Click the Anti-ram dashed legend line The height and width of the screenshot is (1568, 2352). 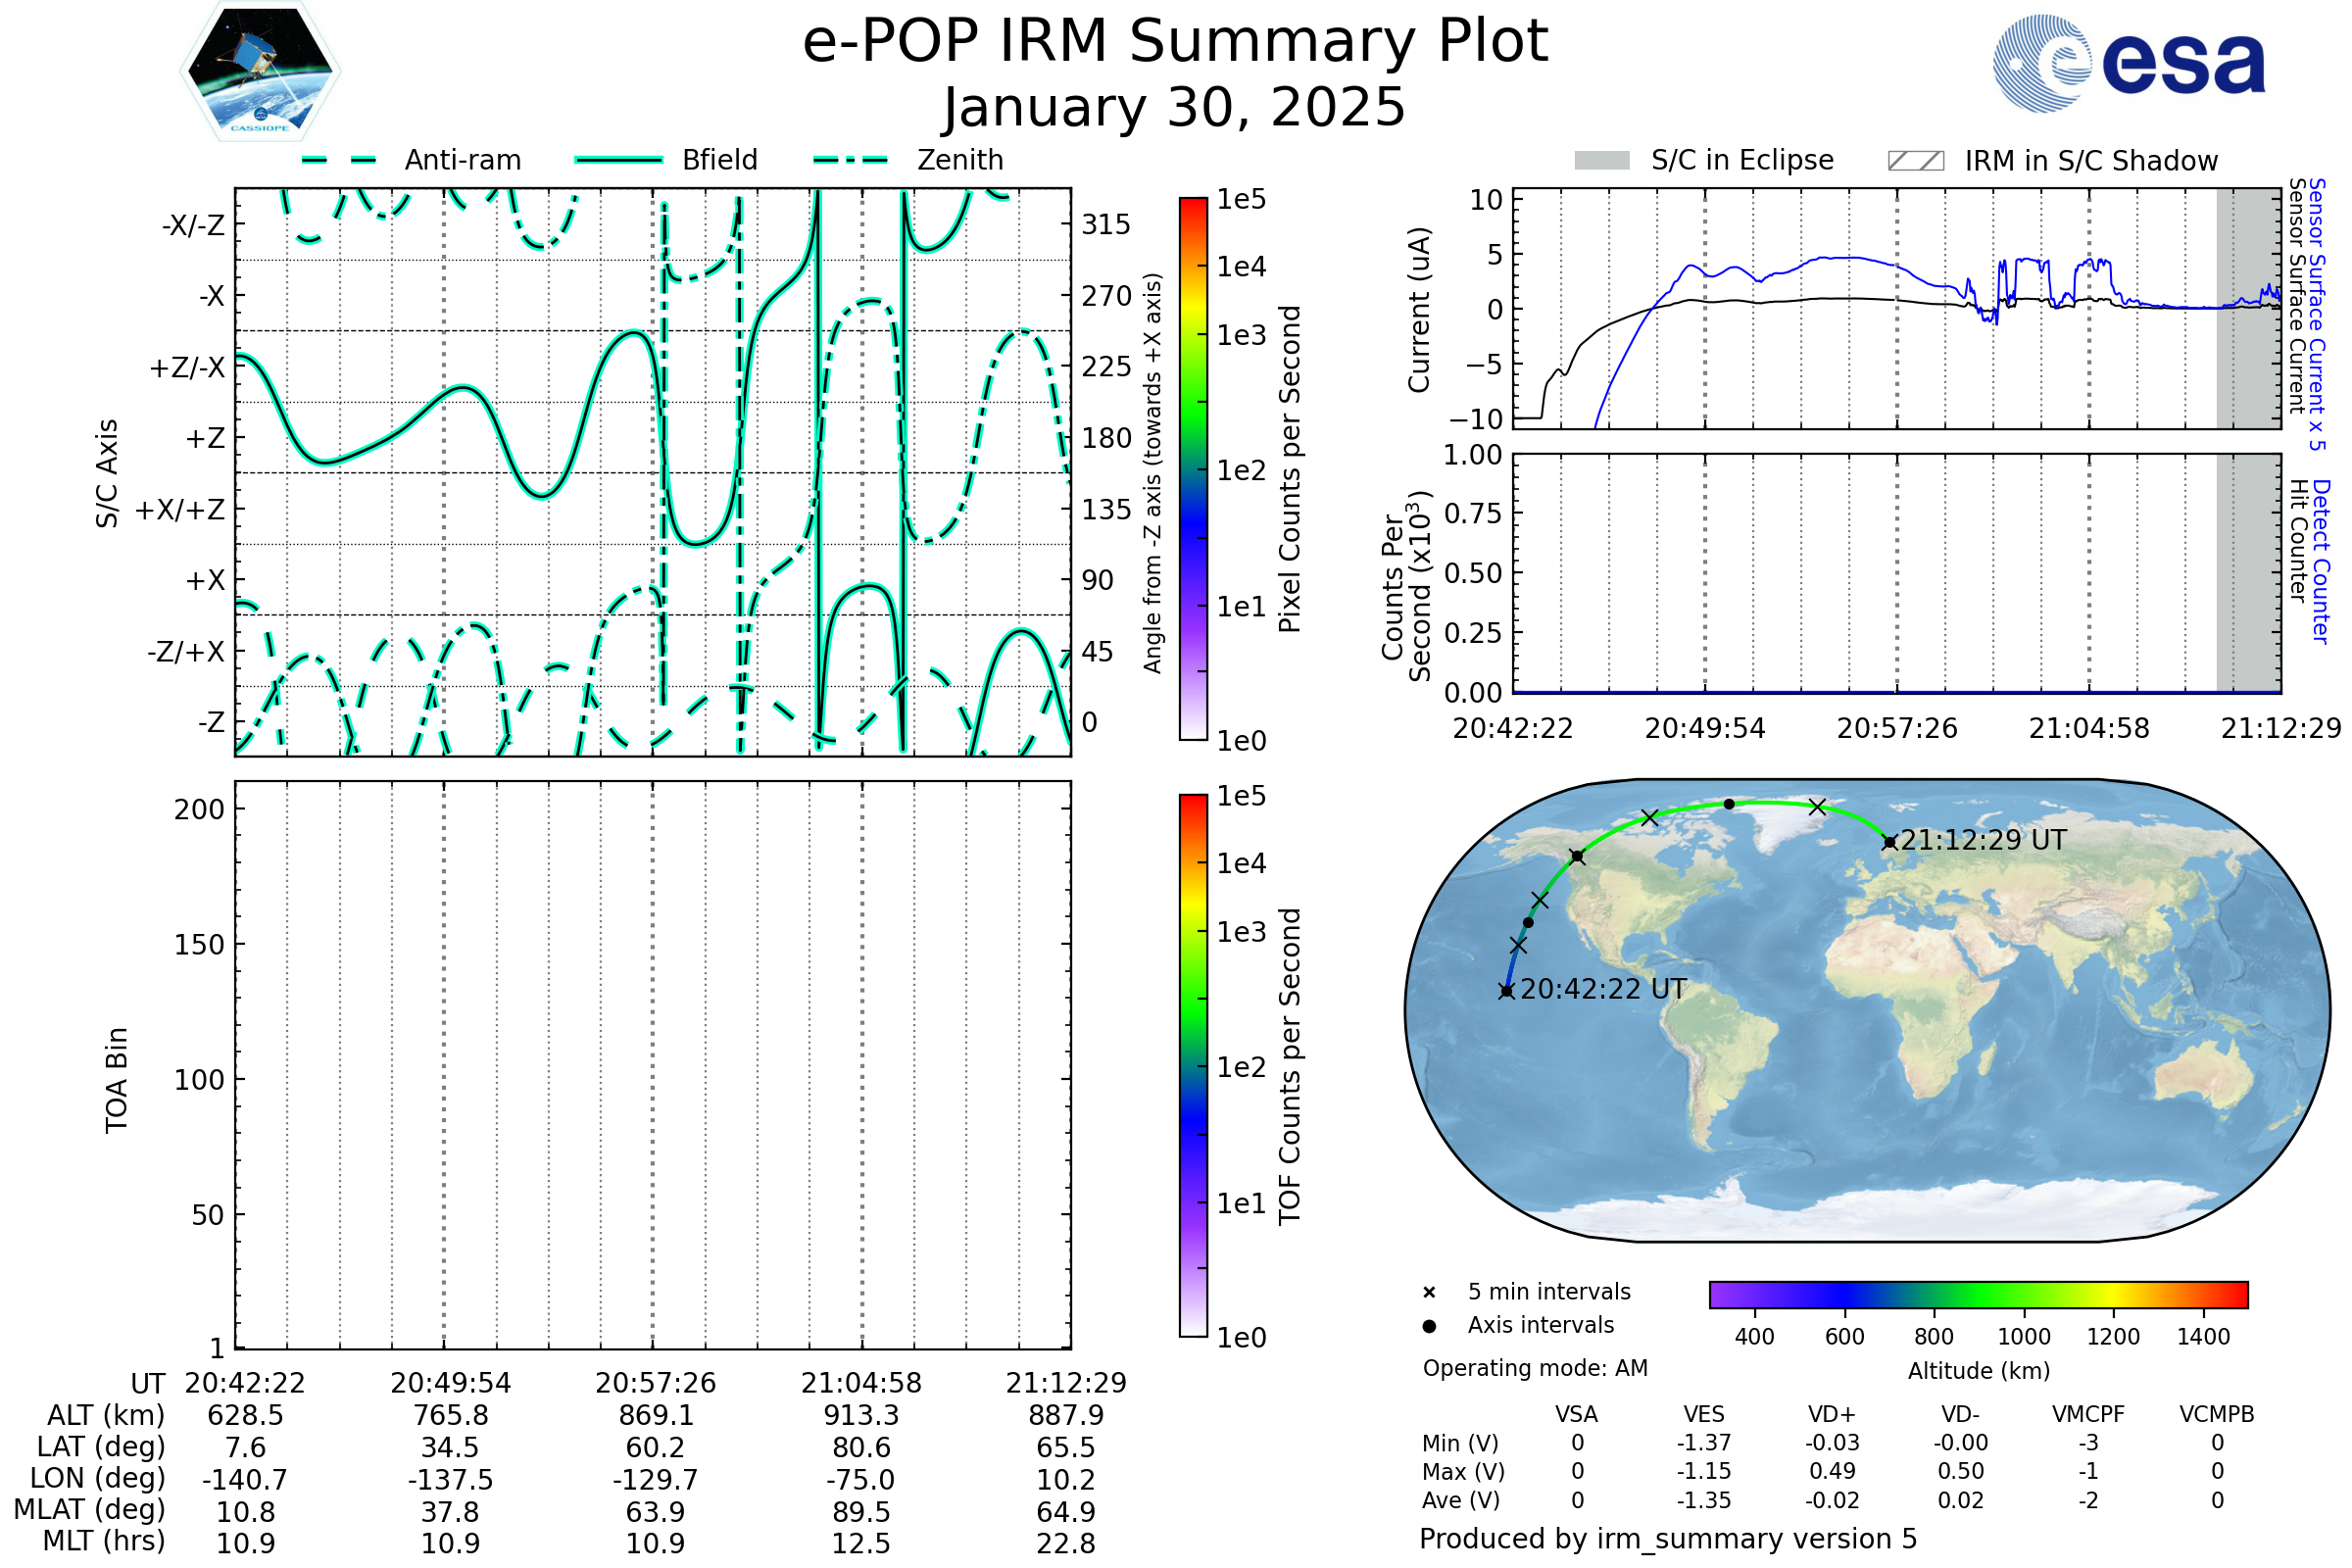(x=339, y=160)
